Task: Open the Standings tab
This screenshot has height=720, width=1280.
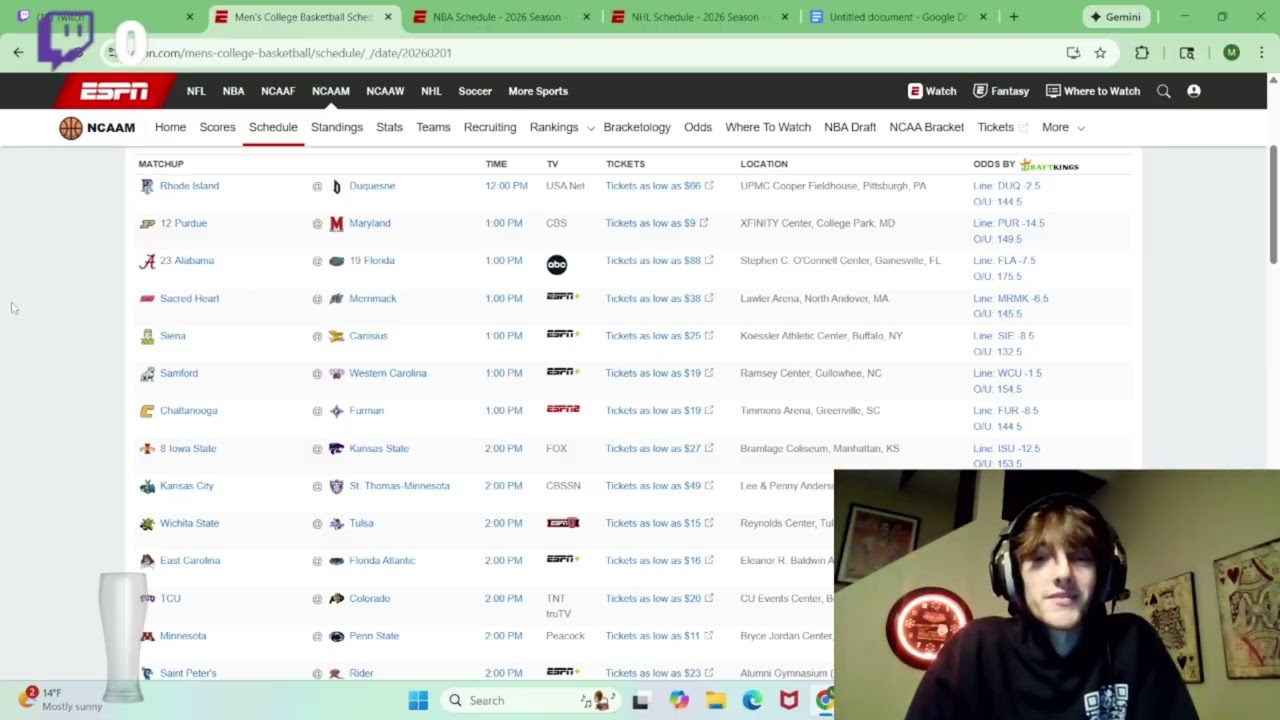Action: 337,128
